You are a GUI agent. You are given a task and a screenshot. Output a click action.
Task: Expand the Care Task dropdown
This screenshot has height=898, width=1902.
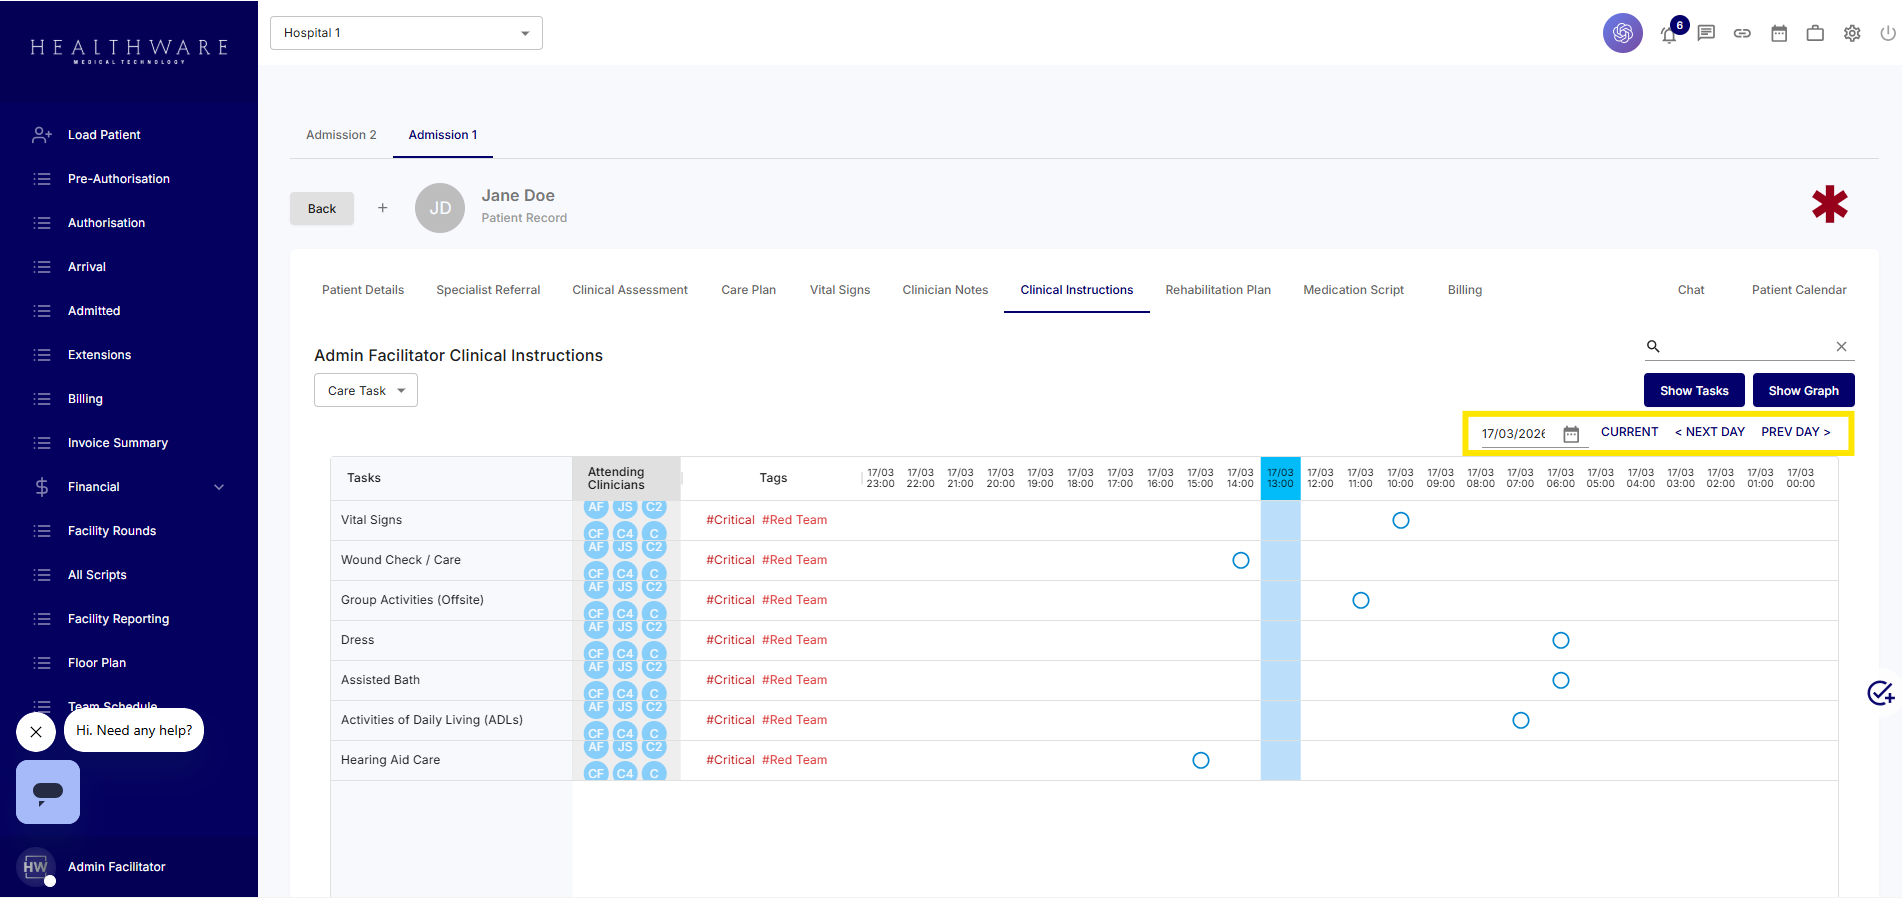click(x=365, y=391)
